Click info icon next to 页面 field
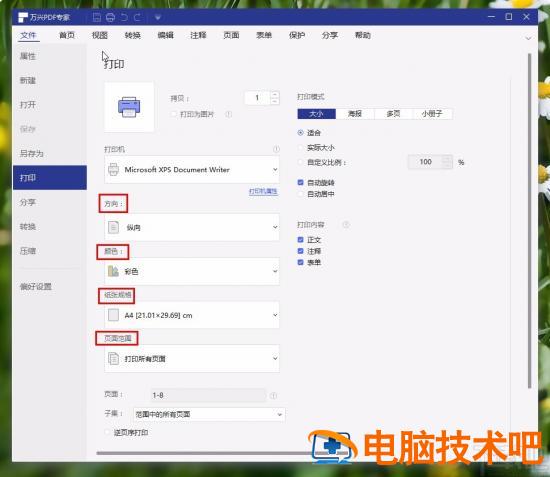 pos(273,396)
